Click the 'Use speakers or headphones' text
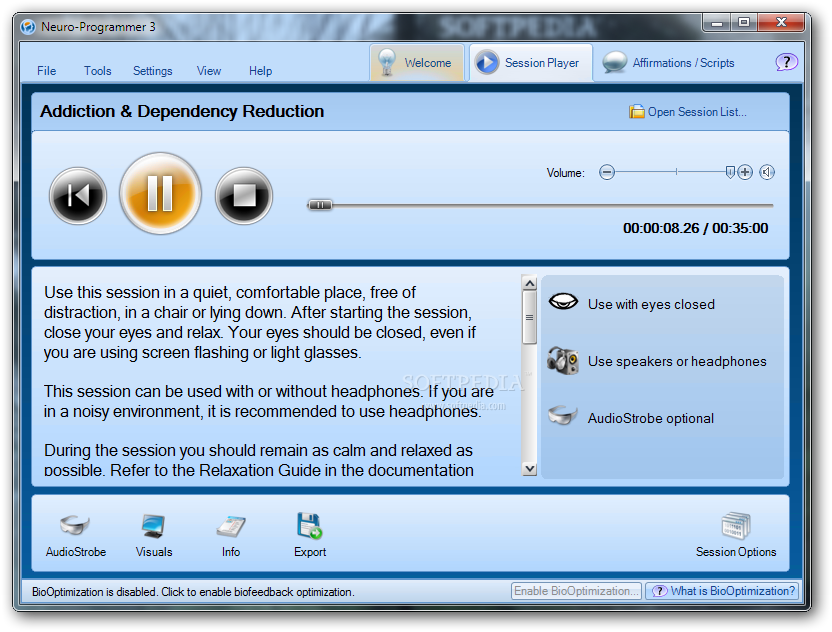 pos(677,361)
